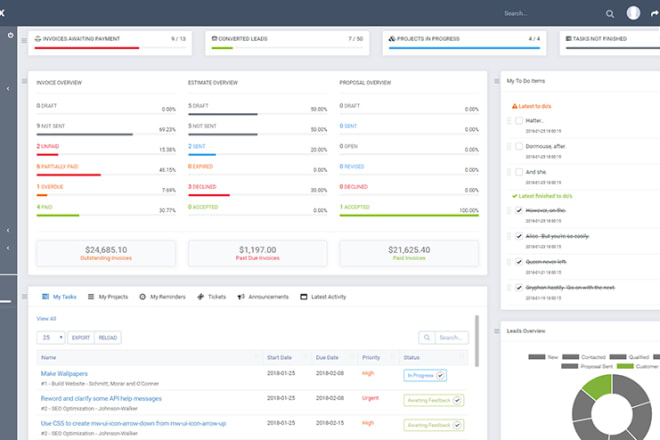Viewport: 660px width, 440px height.
Task: Click the magnifier icon in tasks search box
Action: click(x=427, y=338)
